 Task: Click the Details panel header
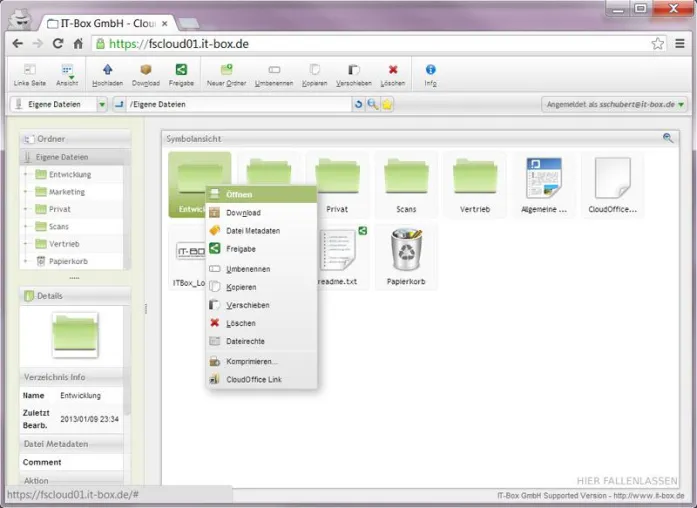(x=75, y=296)
